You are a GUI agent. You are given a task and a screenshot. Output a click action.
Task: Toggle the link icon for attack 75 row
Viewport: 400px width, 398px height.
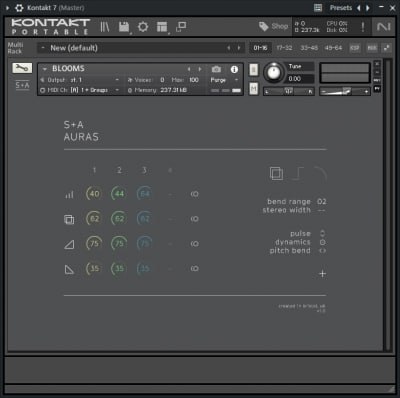click(195, 244)
